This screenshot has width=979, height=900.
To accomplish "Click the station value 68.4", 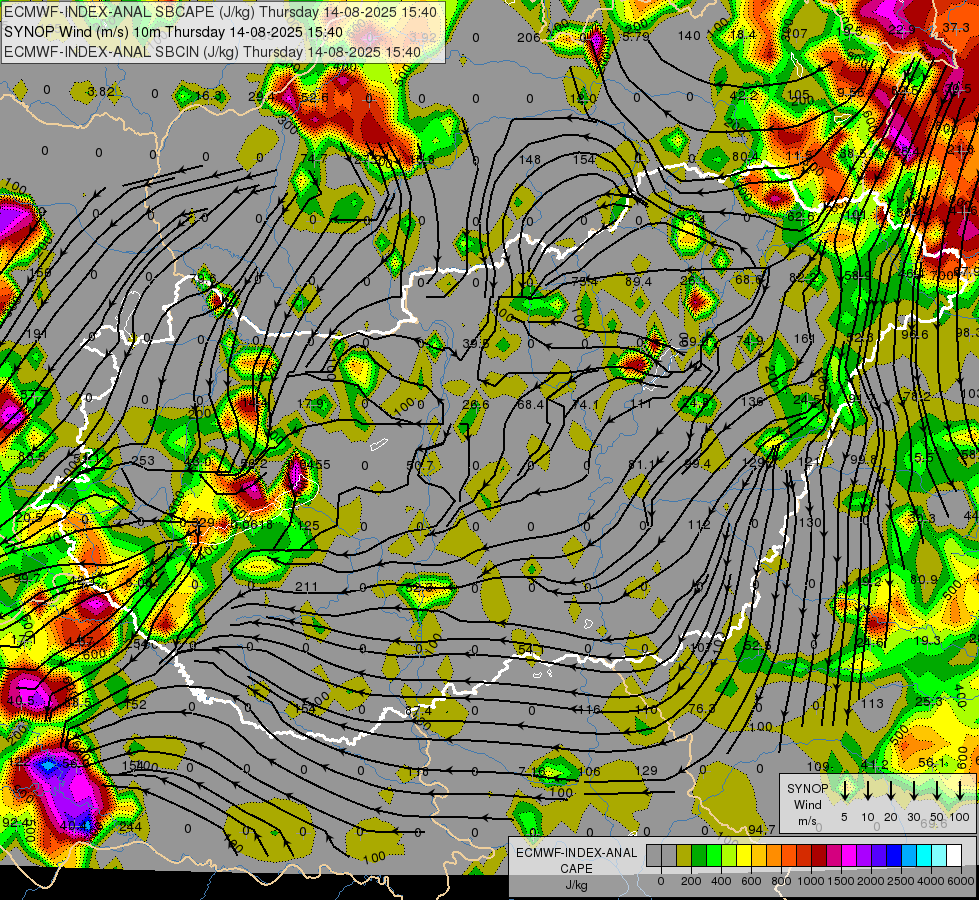I will point(530,405).
